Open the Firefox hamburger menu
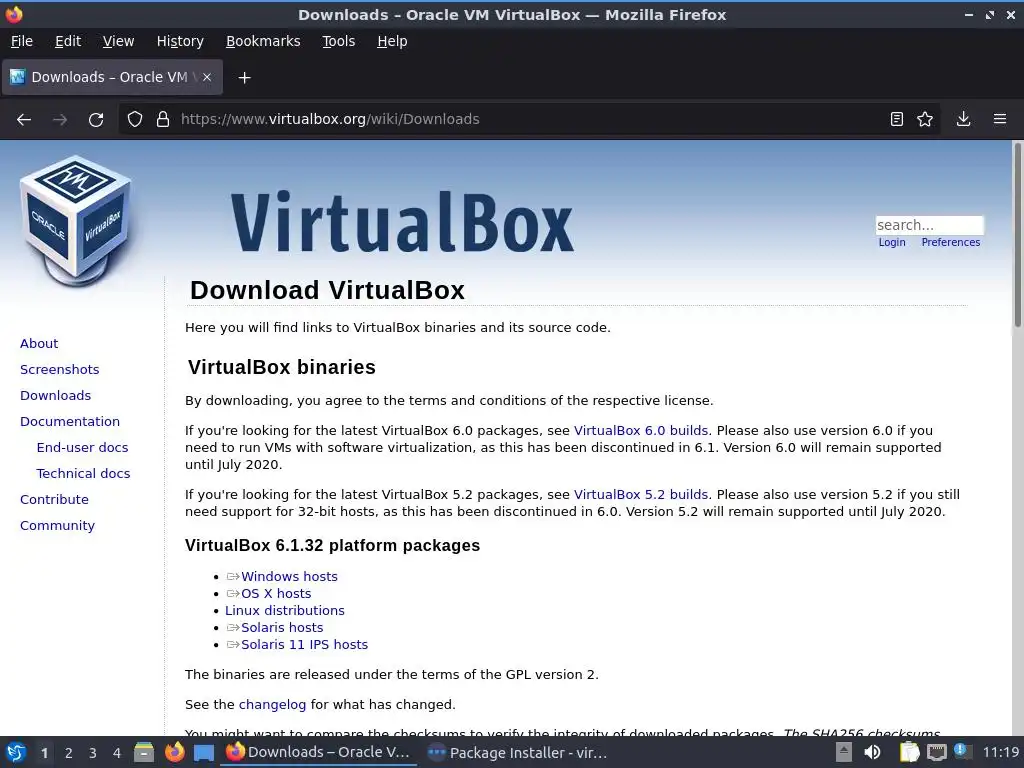This screenshot has height=768, width=1024. (x=1000, y=119)
